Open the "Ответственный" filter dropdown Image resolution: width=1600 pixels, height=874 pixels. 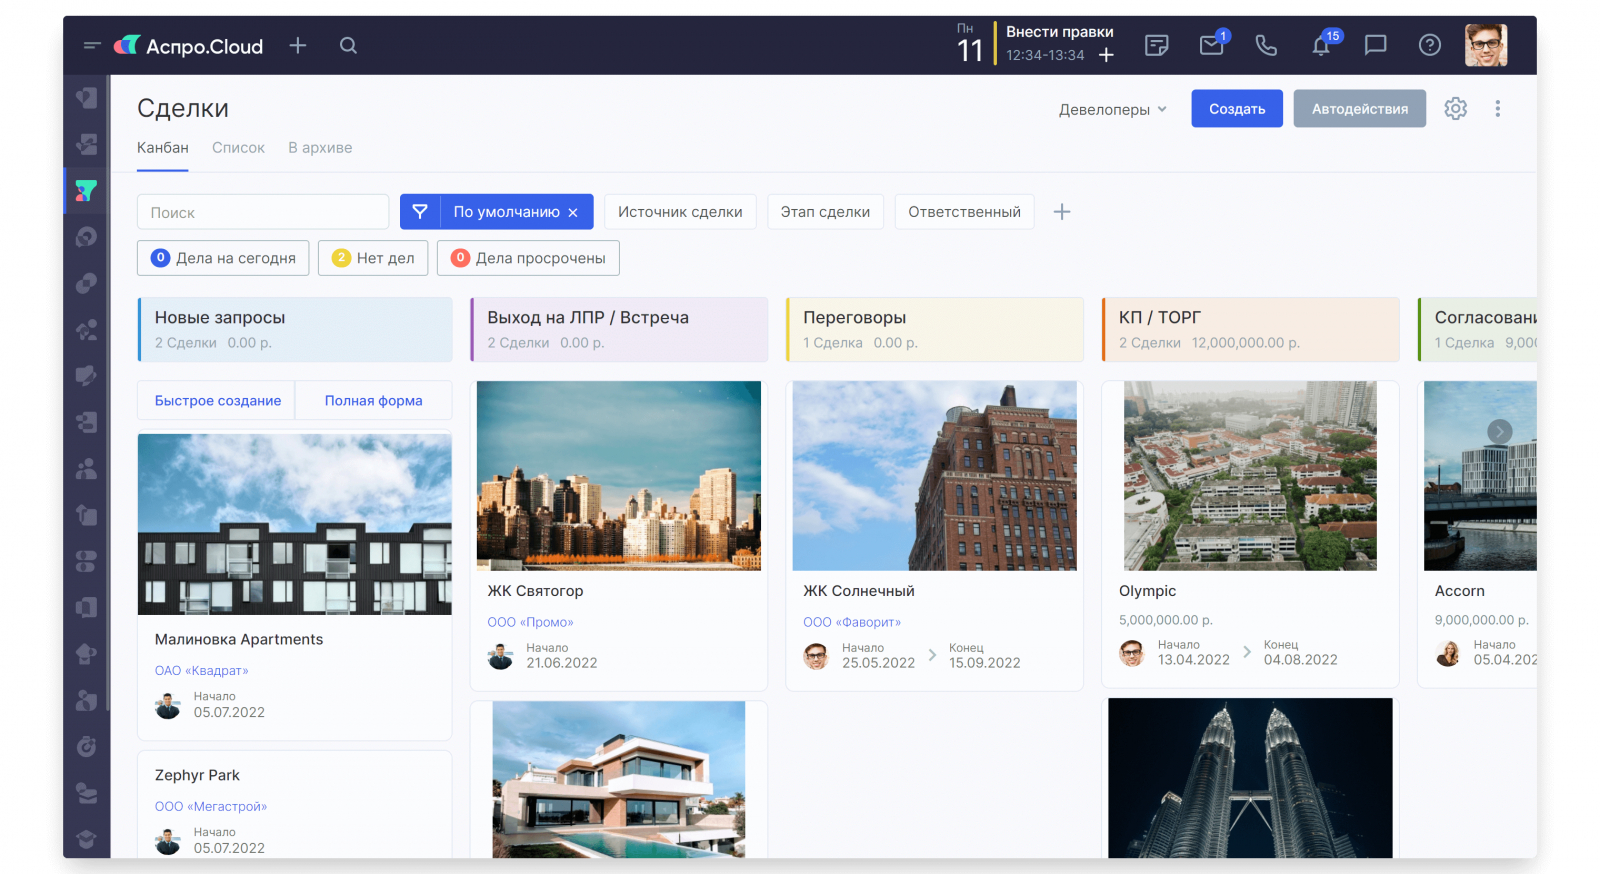pyautogui.click(x=964, y=212)
